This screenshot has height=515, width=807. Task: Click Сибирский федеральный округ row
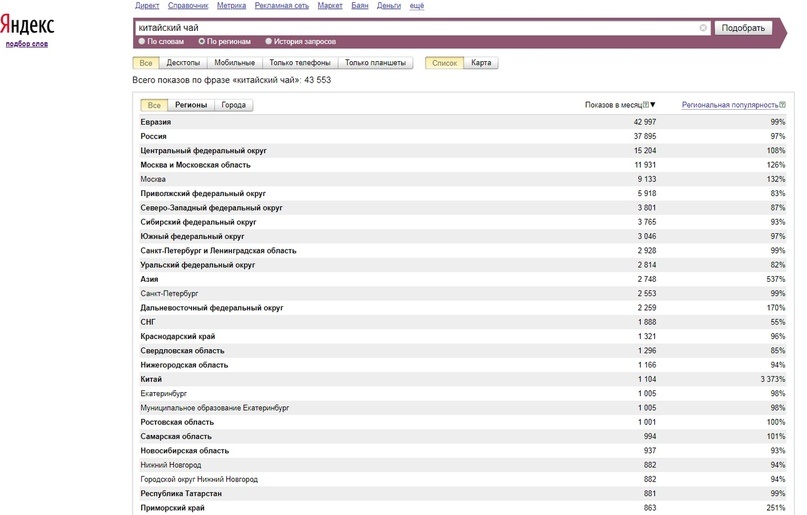[463, 222]
